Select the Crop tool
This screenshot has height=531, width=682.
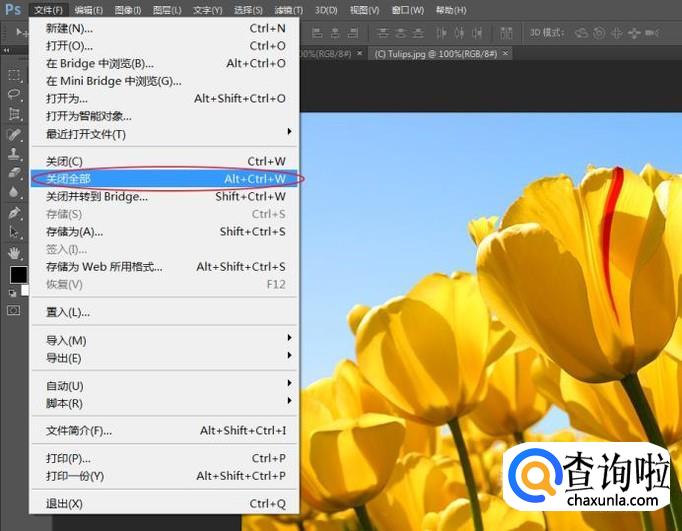pos(14,114)
